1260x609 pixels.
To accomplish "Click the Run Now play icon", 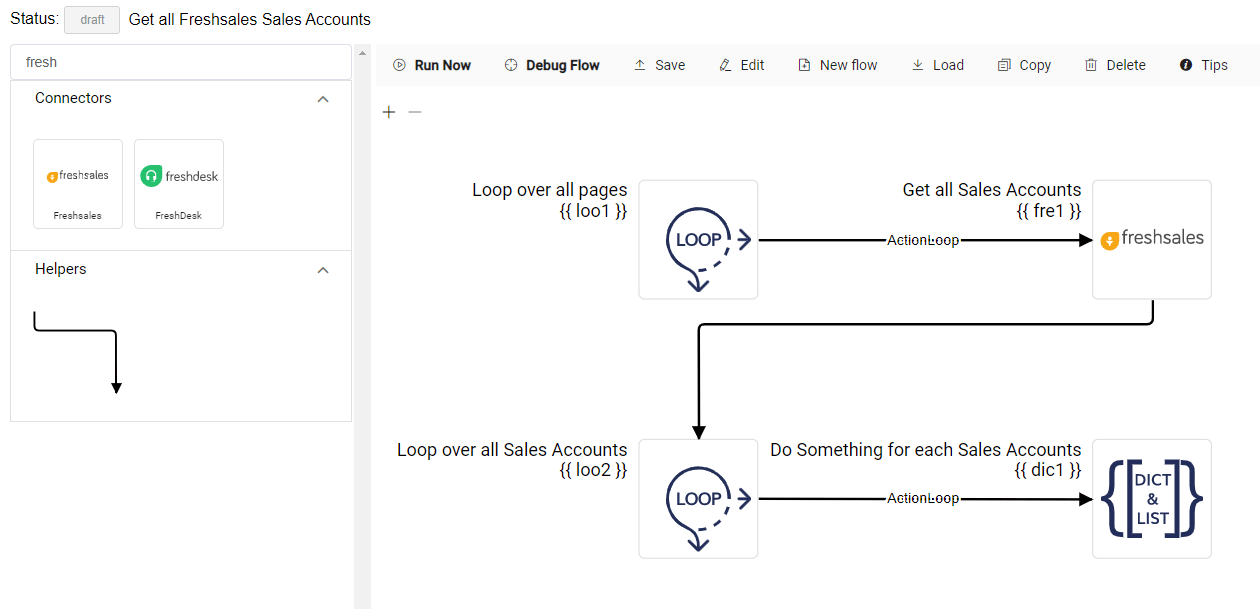I will pyautogui.click(x=399, y=65).
